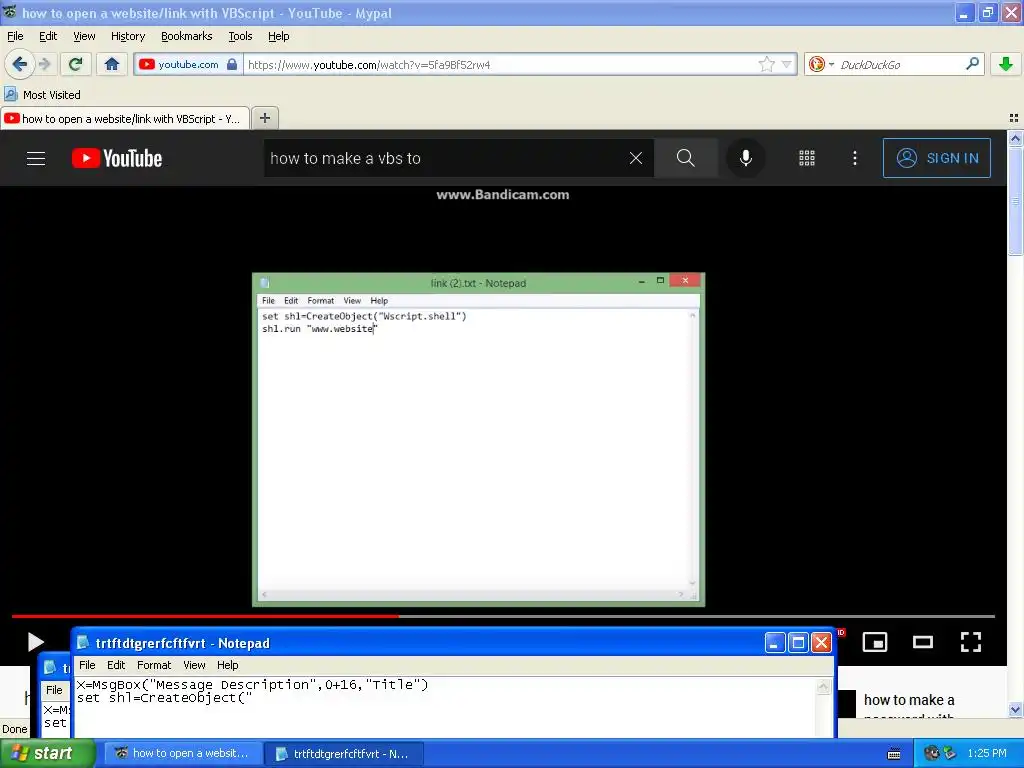1024x768 pixels.
Task: Open File menu of background Notepad
Action: 54,690
